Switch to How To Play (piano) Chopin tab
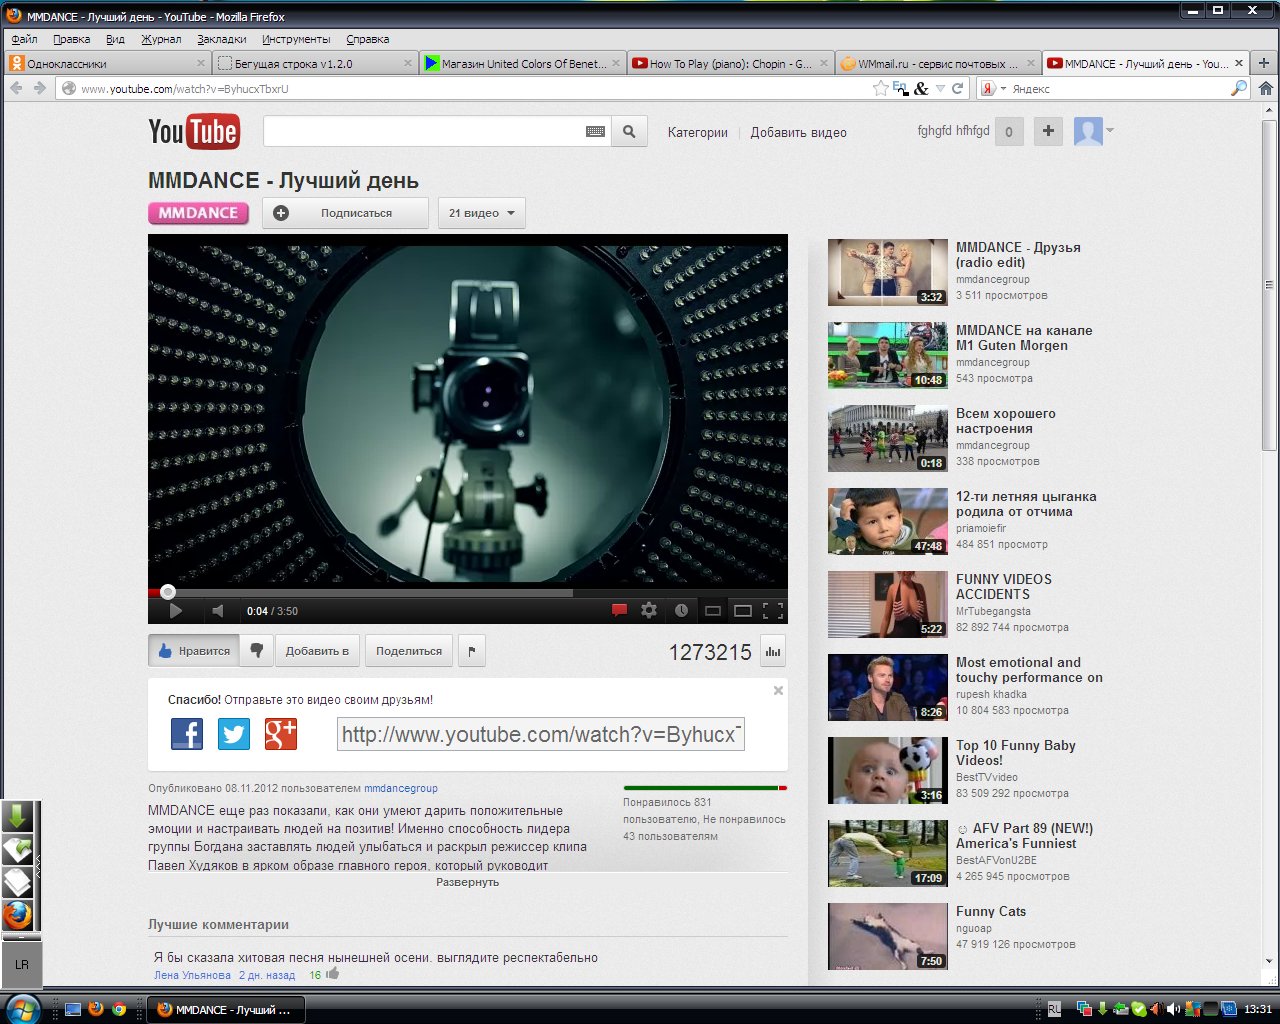This screenshot has width=1280, height=1024. point(731,63)
